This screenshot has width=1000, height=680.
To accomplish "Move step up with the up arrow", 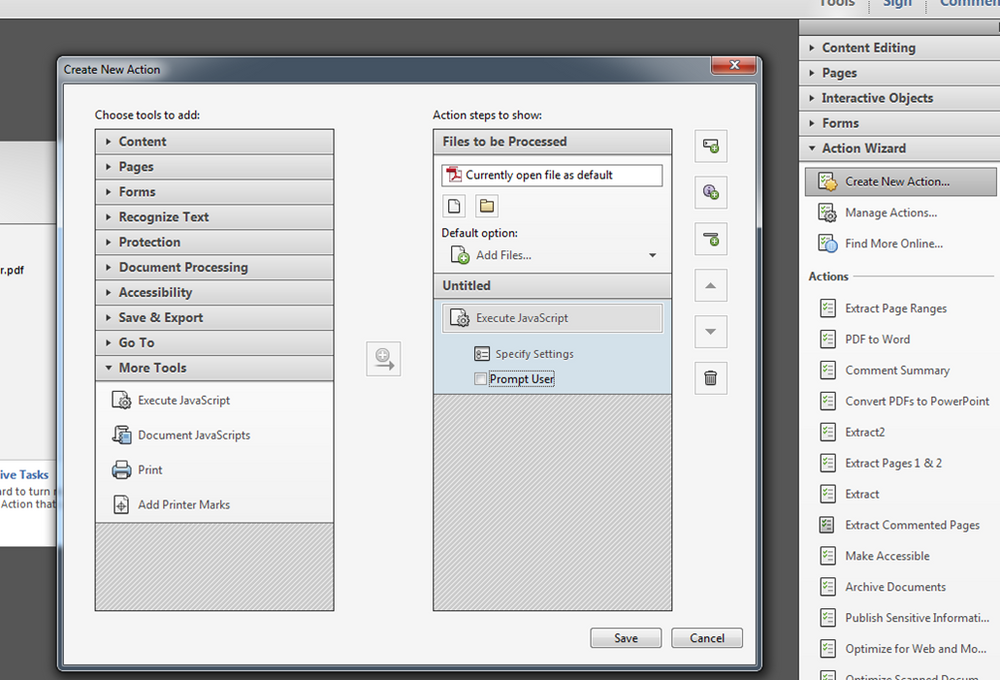I will [x=710, y=286].
